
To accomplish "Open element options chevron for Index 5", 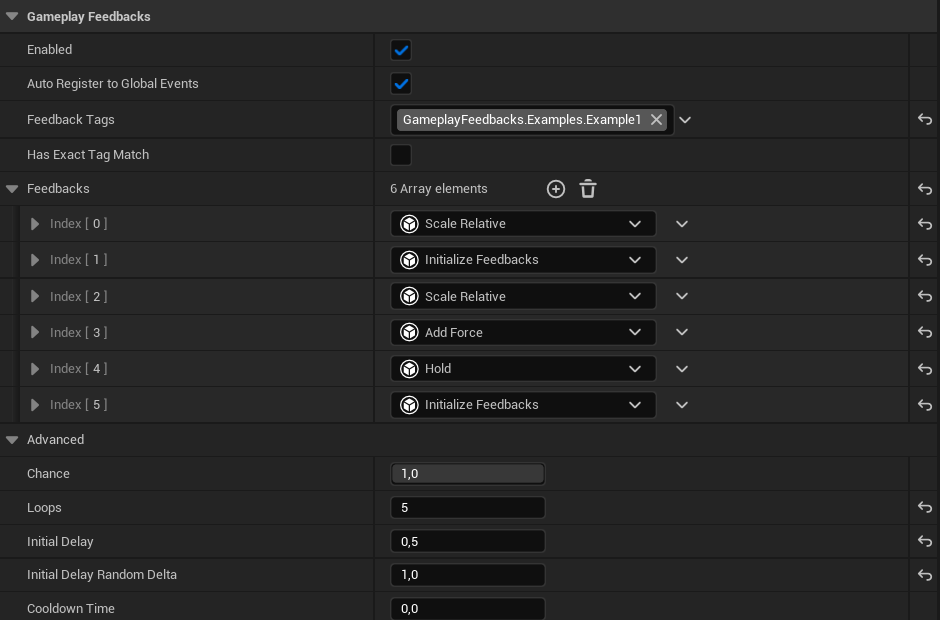I will 682,405.
